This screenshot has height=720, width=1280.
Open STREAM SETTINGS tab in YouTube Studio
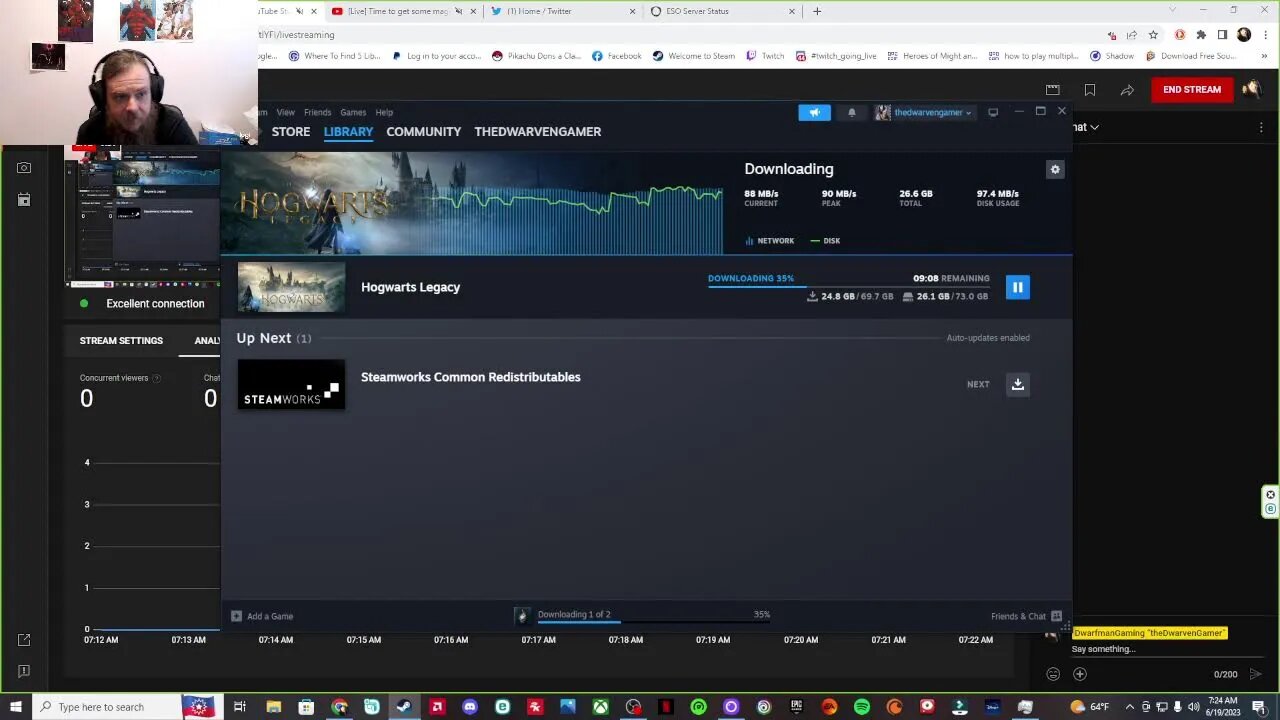tap(121, 341)
